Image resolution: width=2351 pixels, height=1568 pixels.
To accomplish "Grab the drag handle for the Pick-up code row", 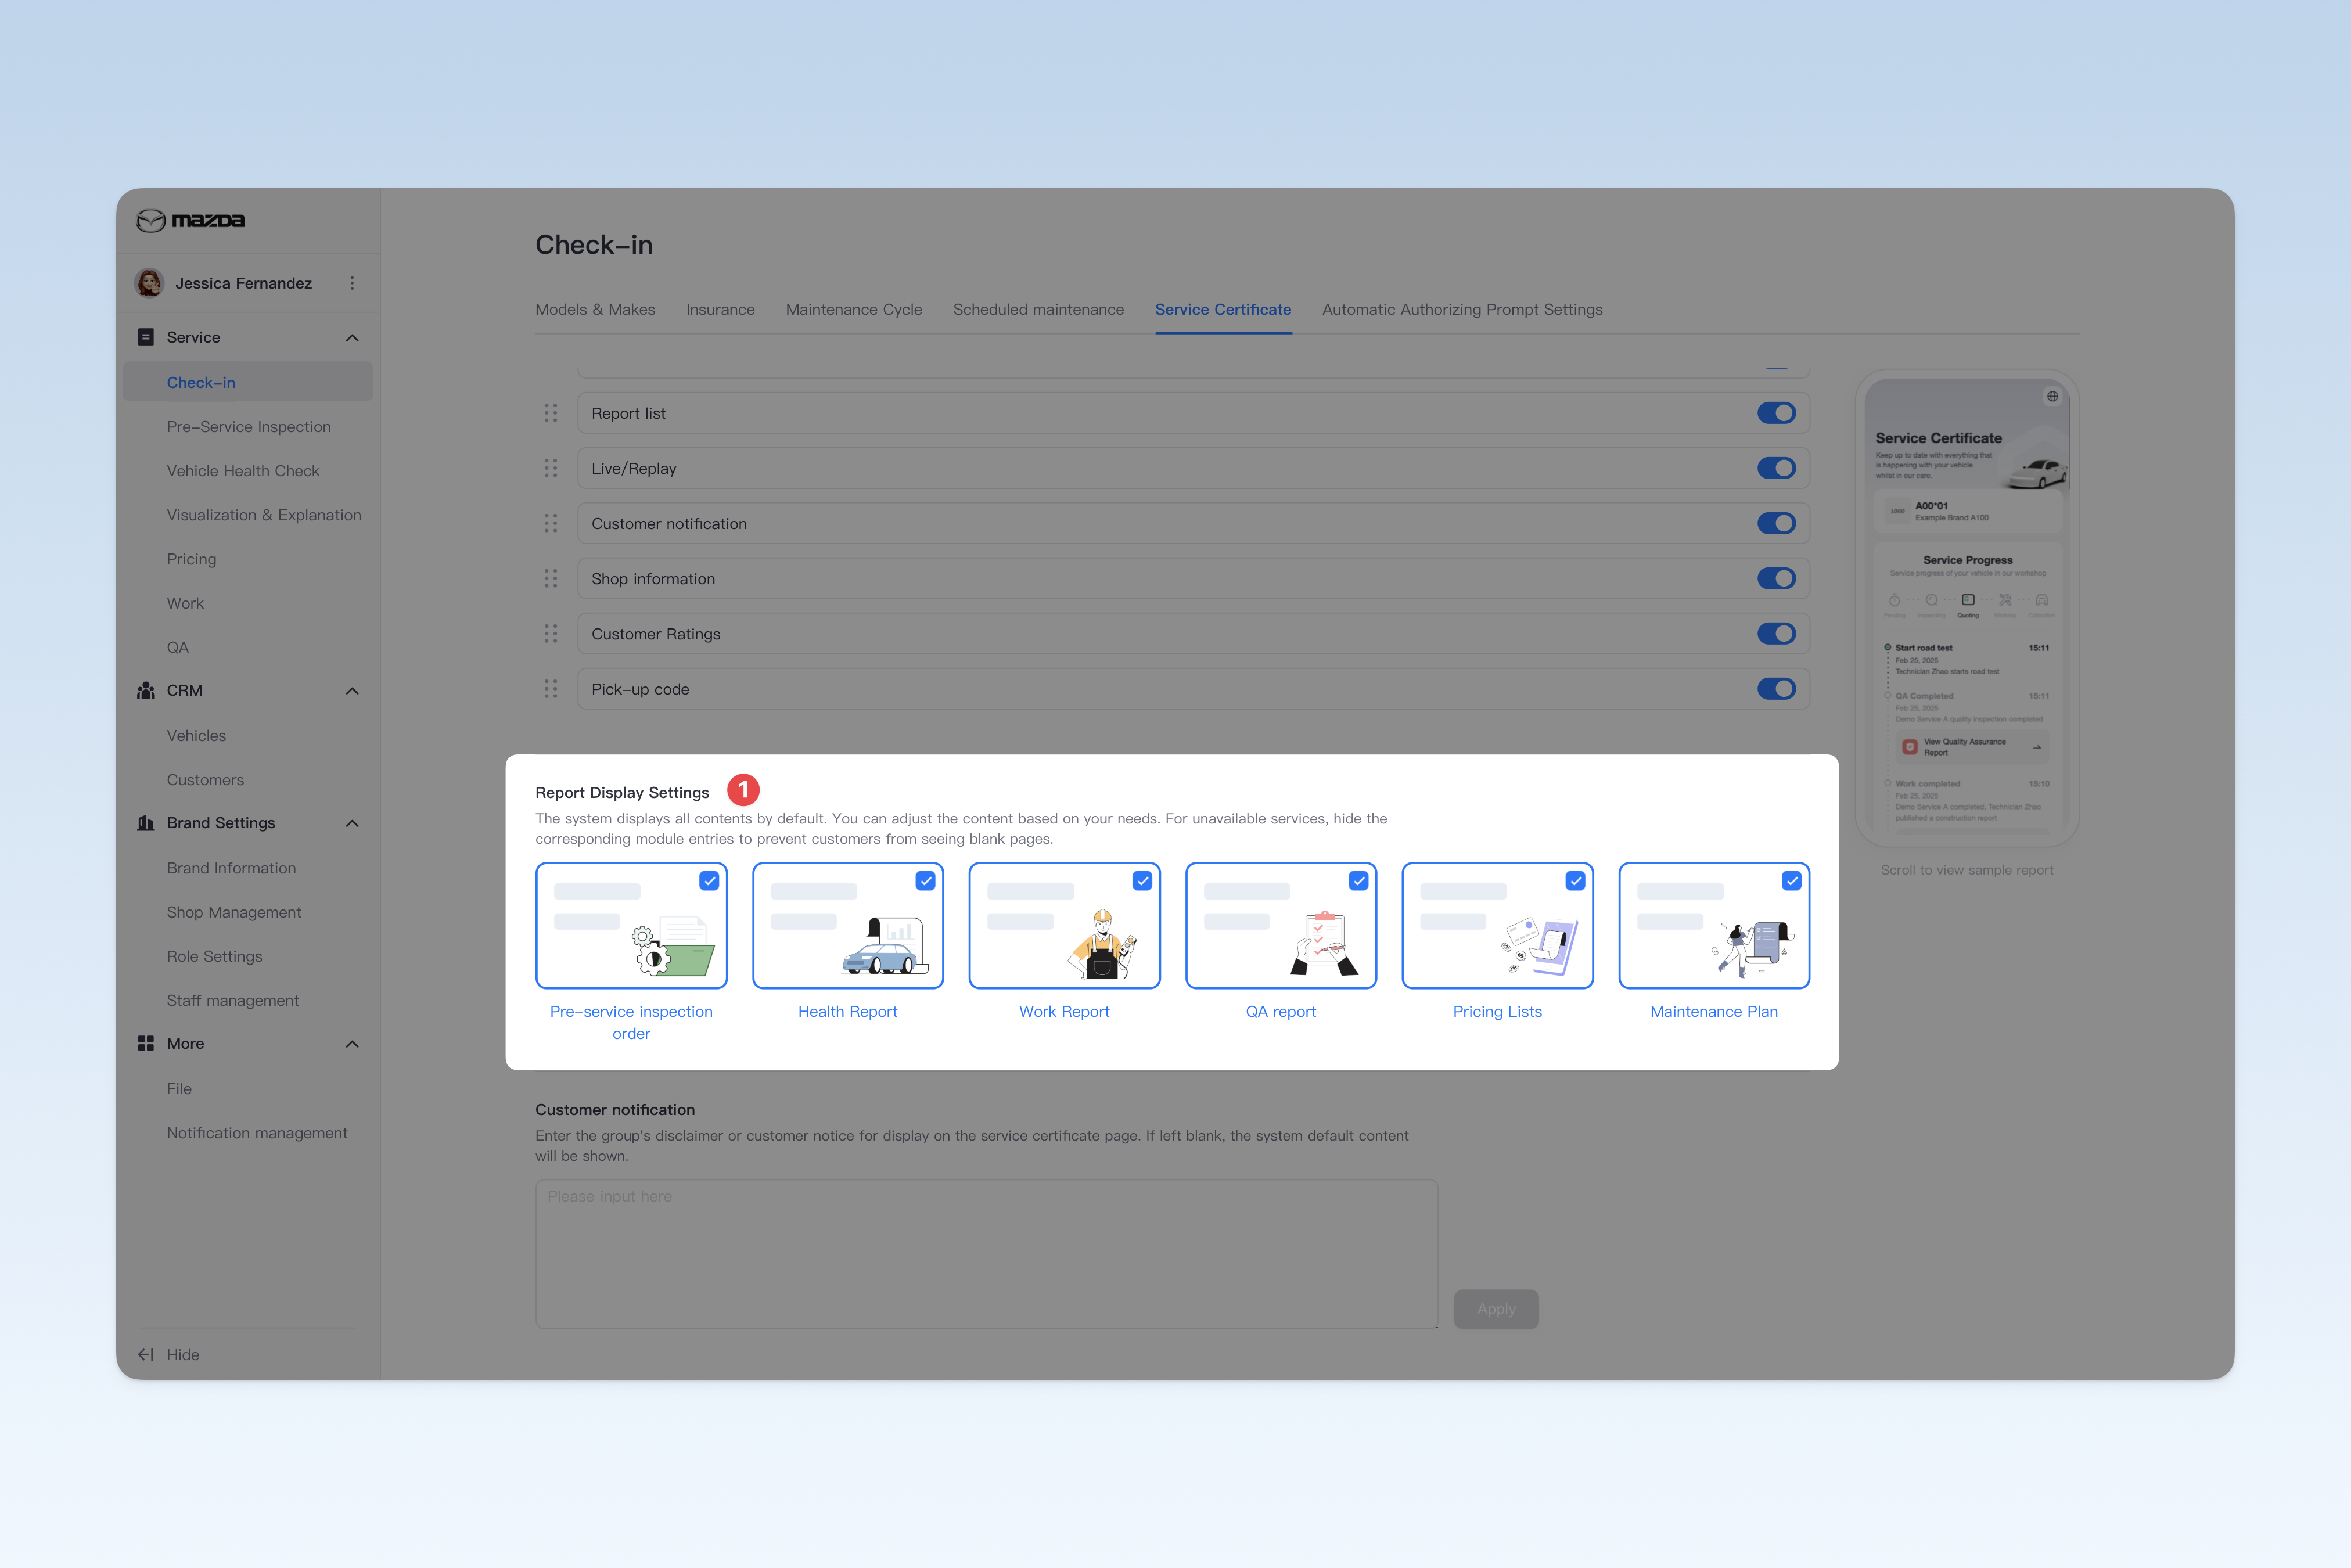I will tap(551, 689).
